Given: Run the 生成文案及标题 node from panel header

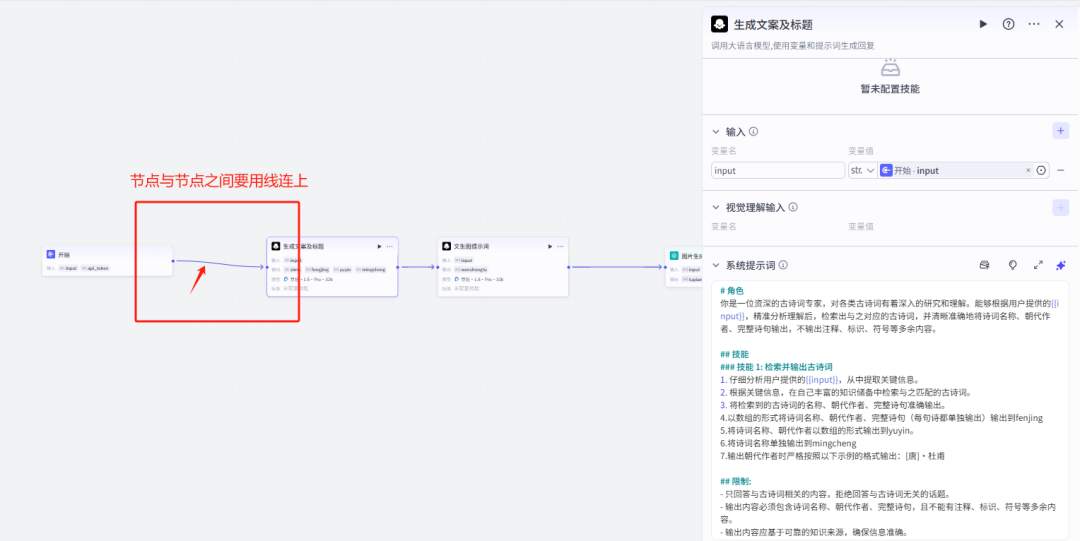Looking at the screenshot, I should (x=983, y=24).
